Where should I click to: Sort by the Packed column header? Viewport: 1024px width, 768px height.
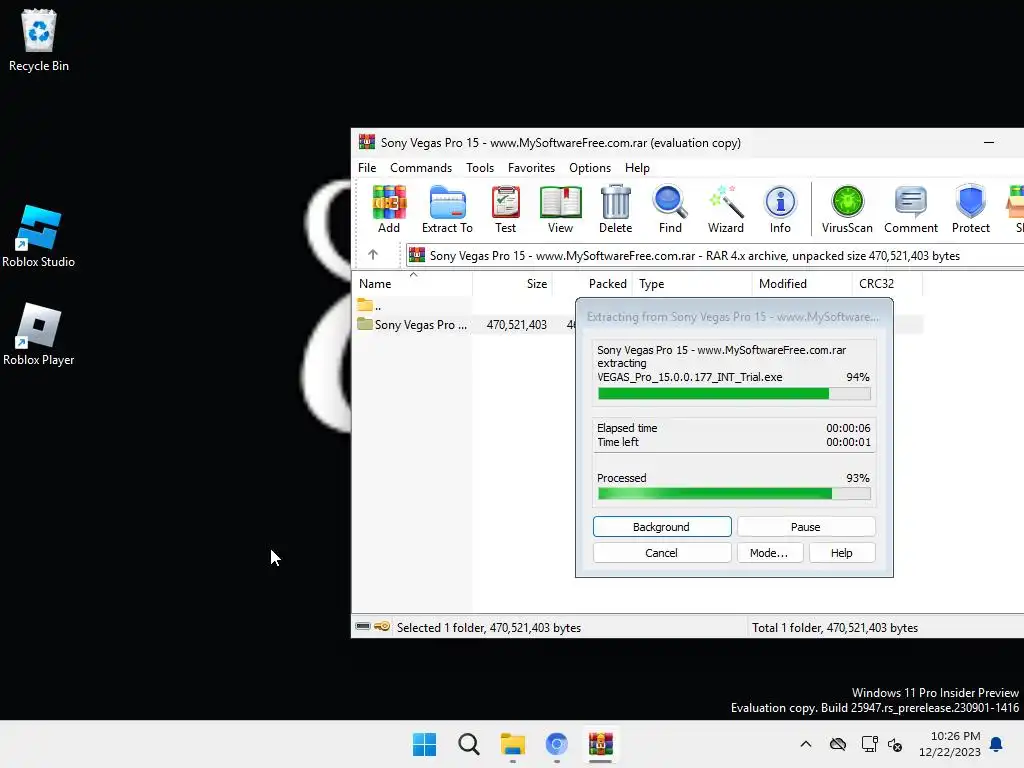click(x=593, y=283)
